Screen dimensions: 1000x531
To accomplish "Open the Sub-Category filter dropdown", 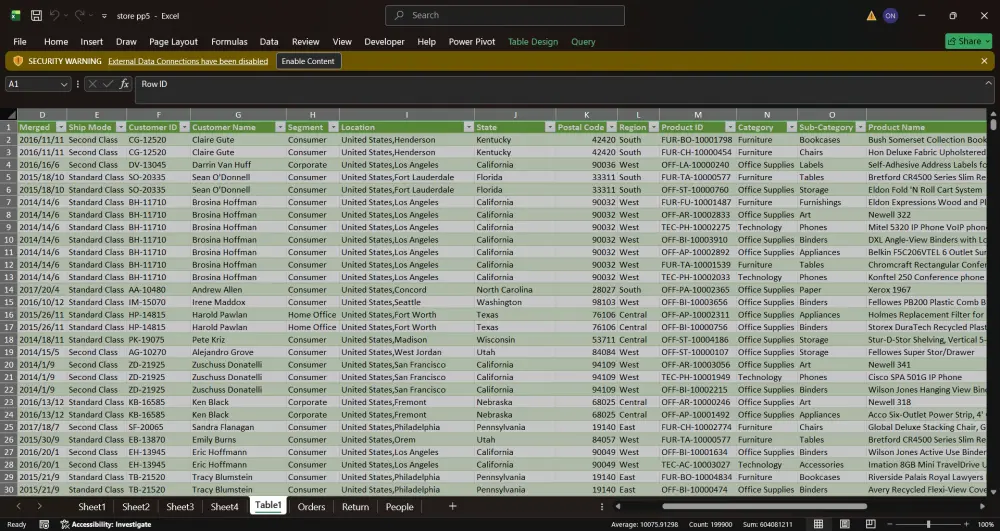I will coord(860,127).
